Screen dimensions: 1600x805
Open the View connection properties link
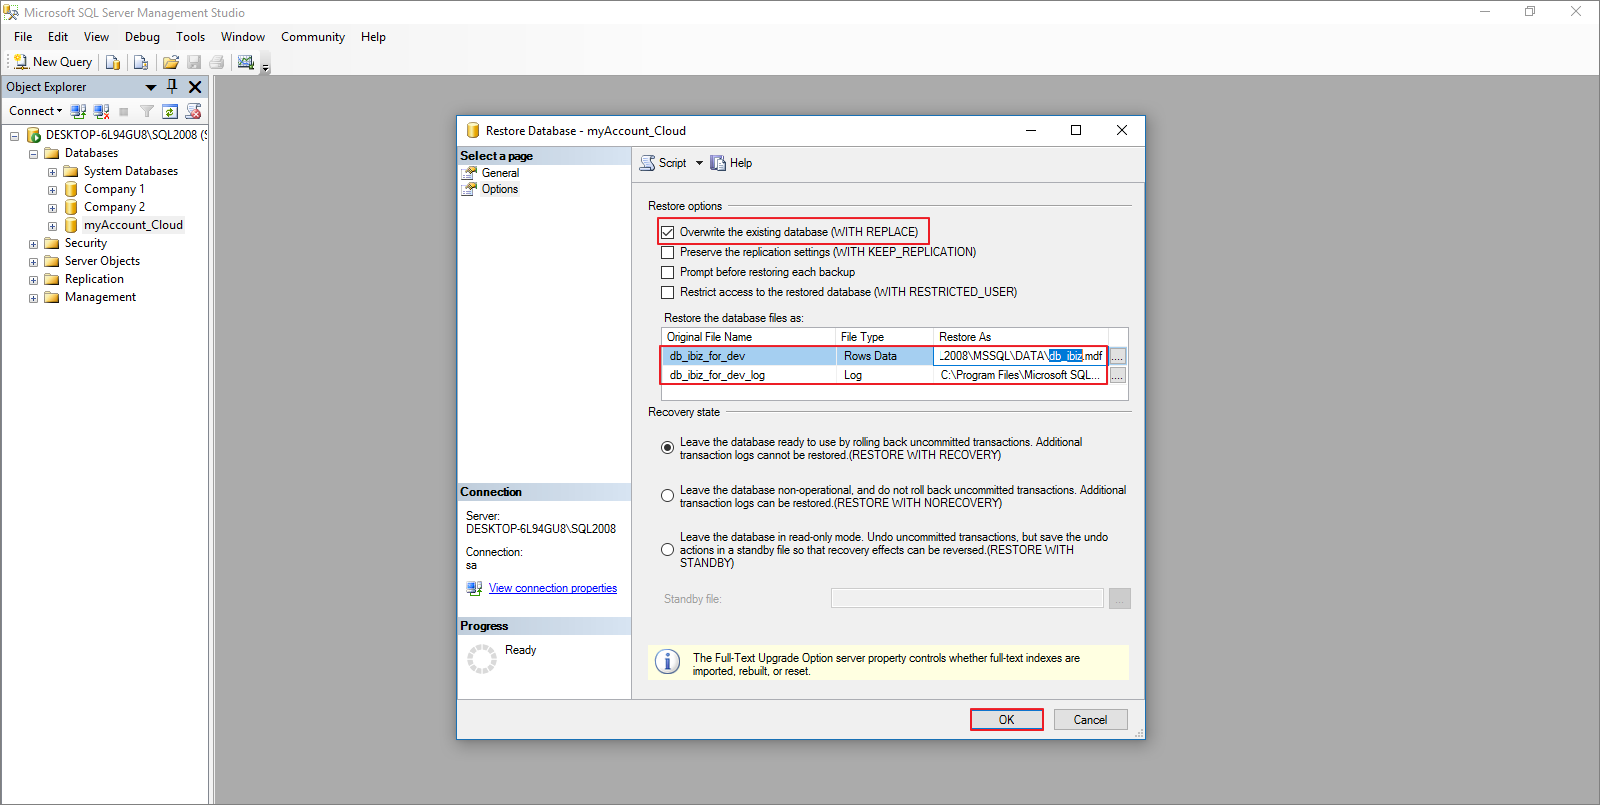click(553, 588)
